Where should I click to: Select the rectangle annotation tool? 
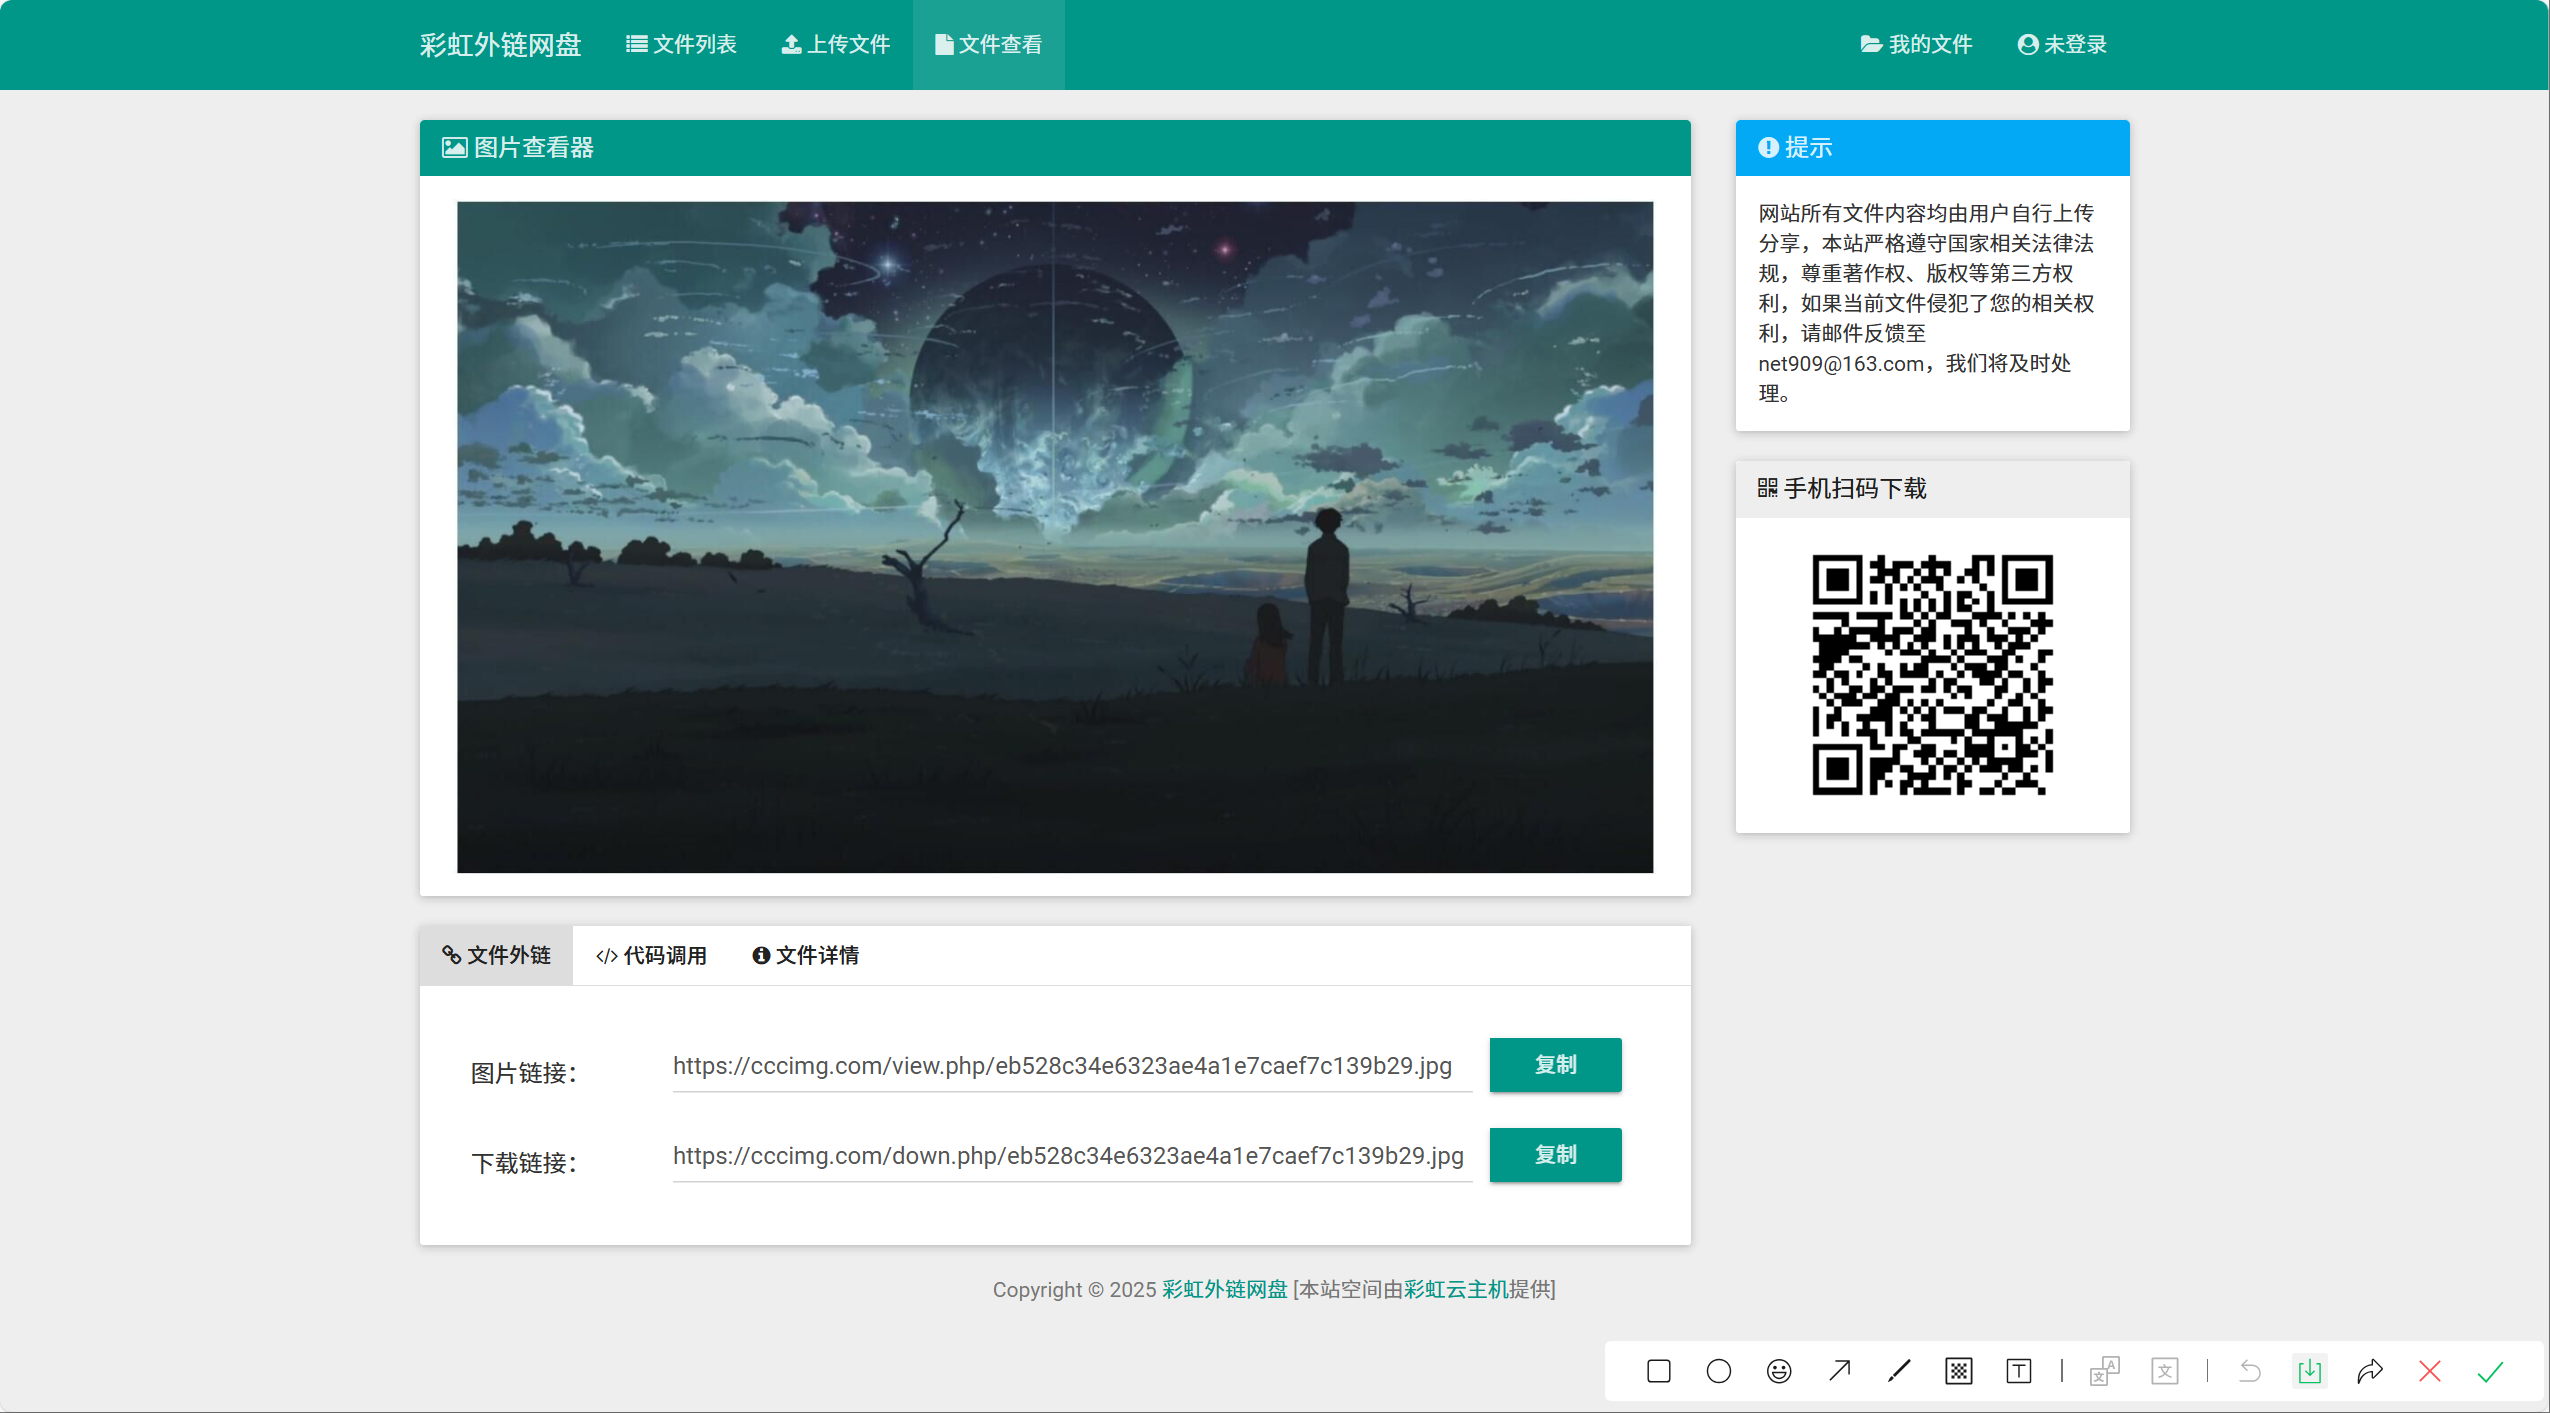tap(1658, 1371)
